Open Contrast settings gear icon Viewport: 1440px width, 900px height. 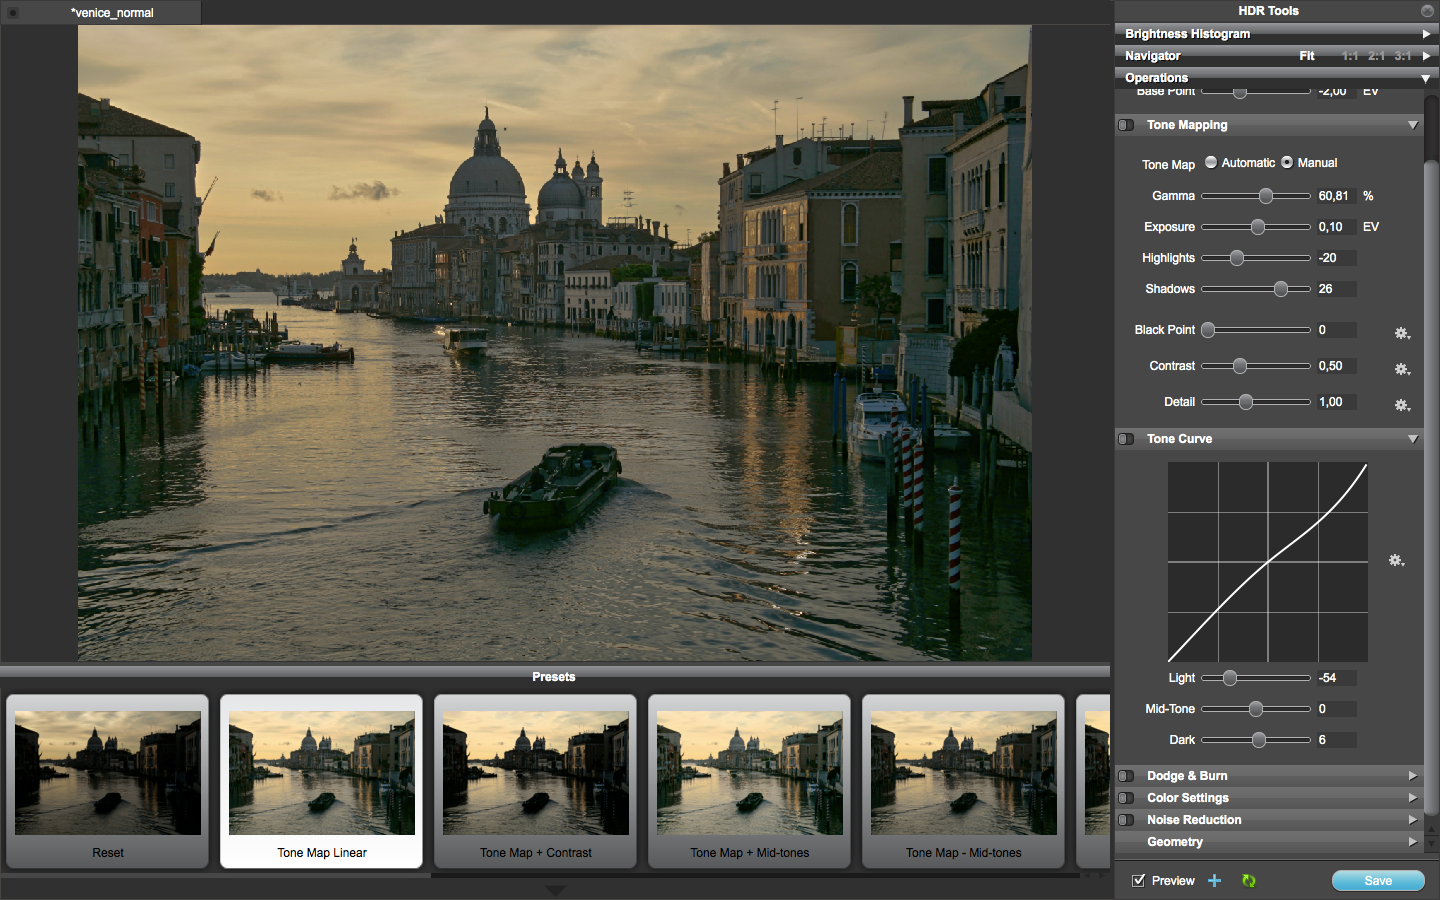coord(1402,369)
